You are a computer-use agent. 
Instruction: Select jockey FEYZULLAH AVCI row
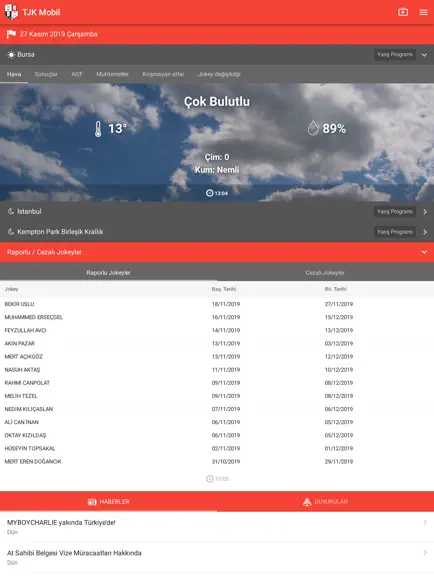(217, 330)
